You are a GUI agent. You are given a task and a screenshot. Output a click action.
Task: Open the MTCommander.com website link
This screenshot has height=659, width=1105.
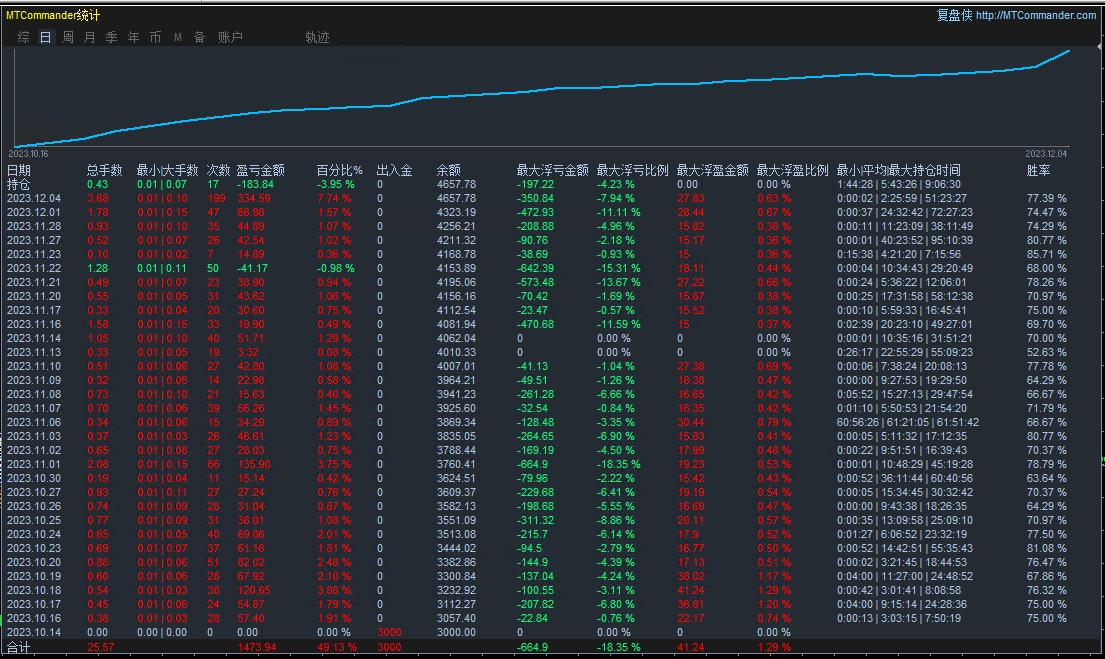pos(1036,15)
